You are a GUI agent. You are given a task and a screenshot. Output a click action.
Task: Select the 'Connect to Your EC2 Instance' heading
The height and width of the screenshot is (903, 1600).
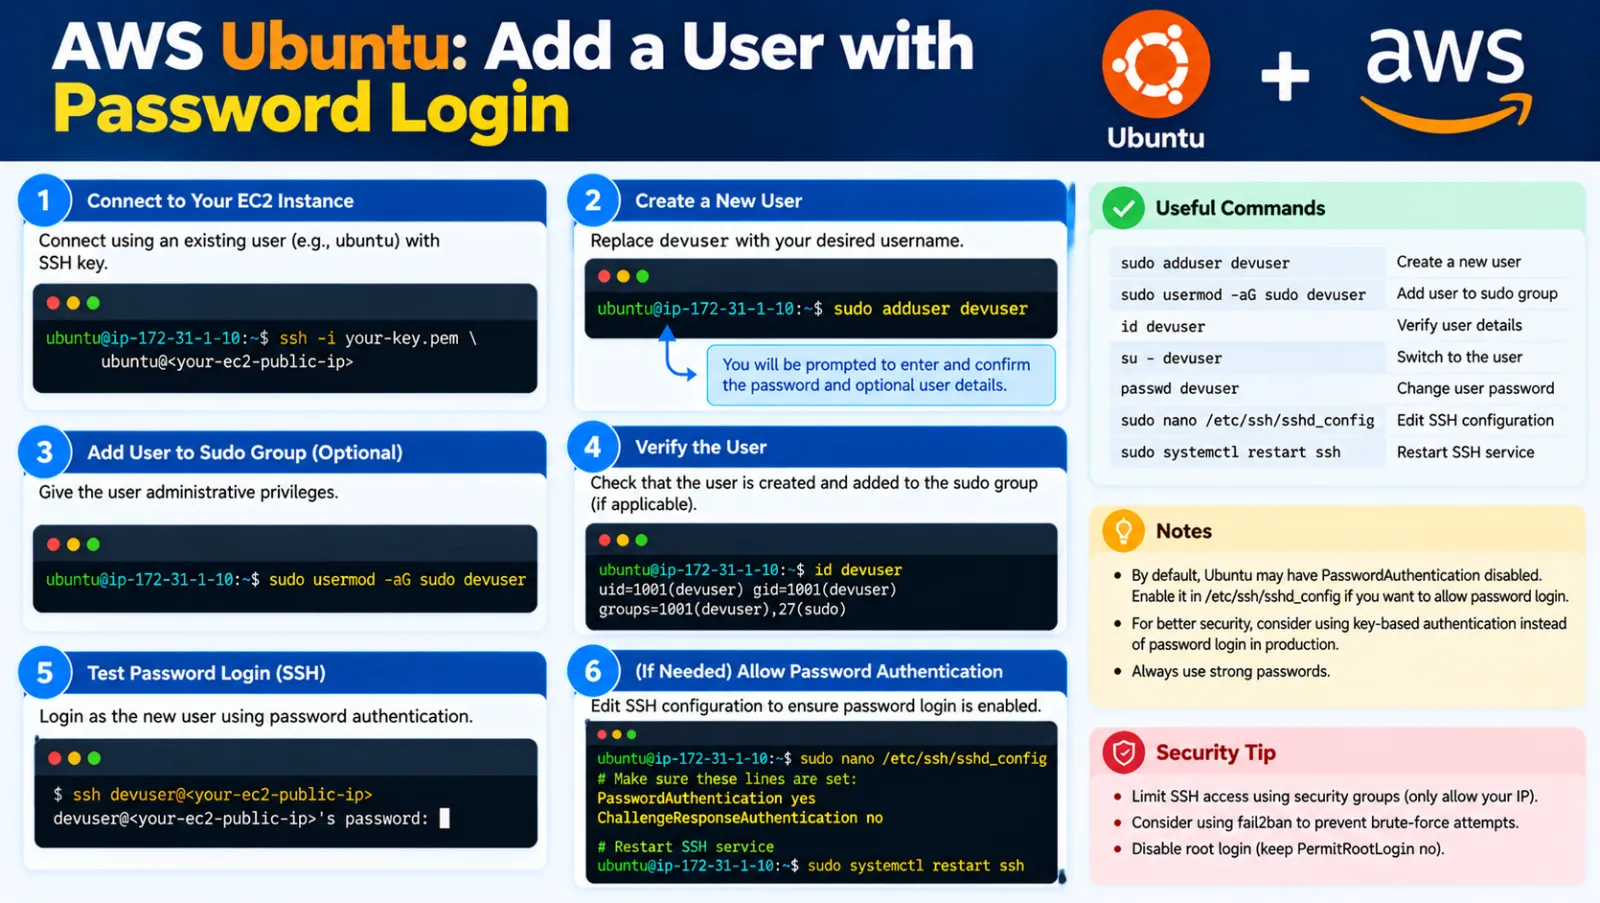click(x=220, y=201)
